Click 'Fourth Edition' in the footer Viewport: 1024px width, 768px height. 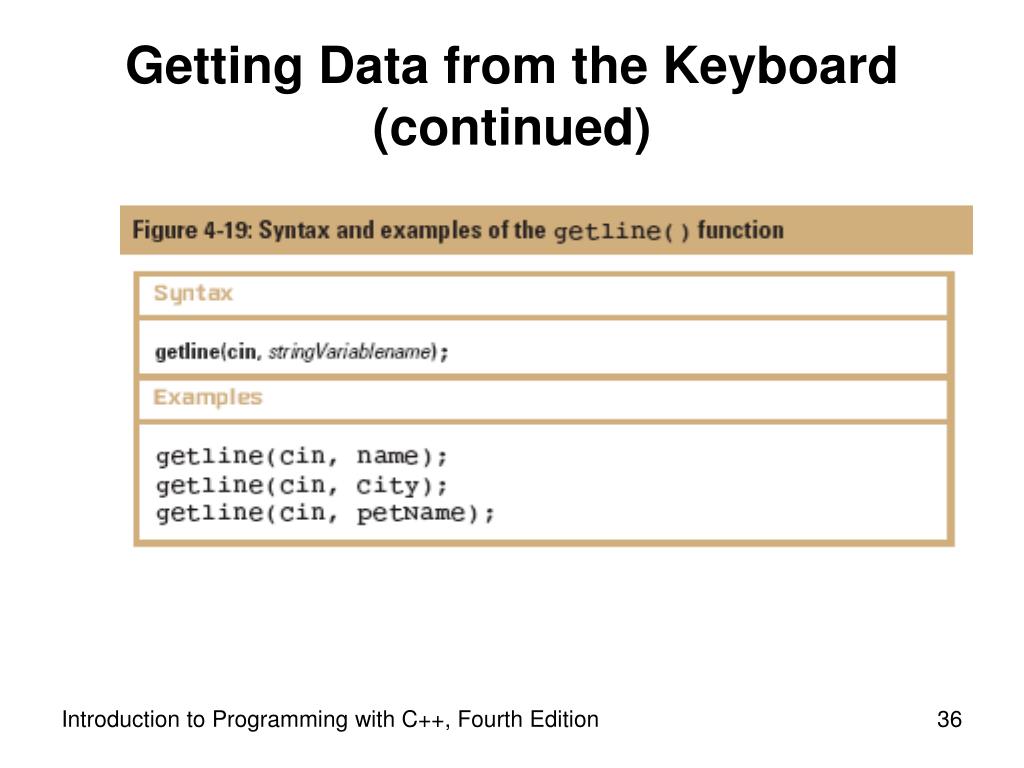tap(528, 719)
